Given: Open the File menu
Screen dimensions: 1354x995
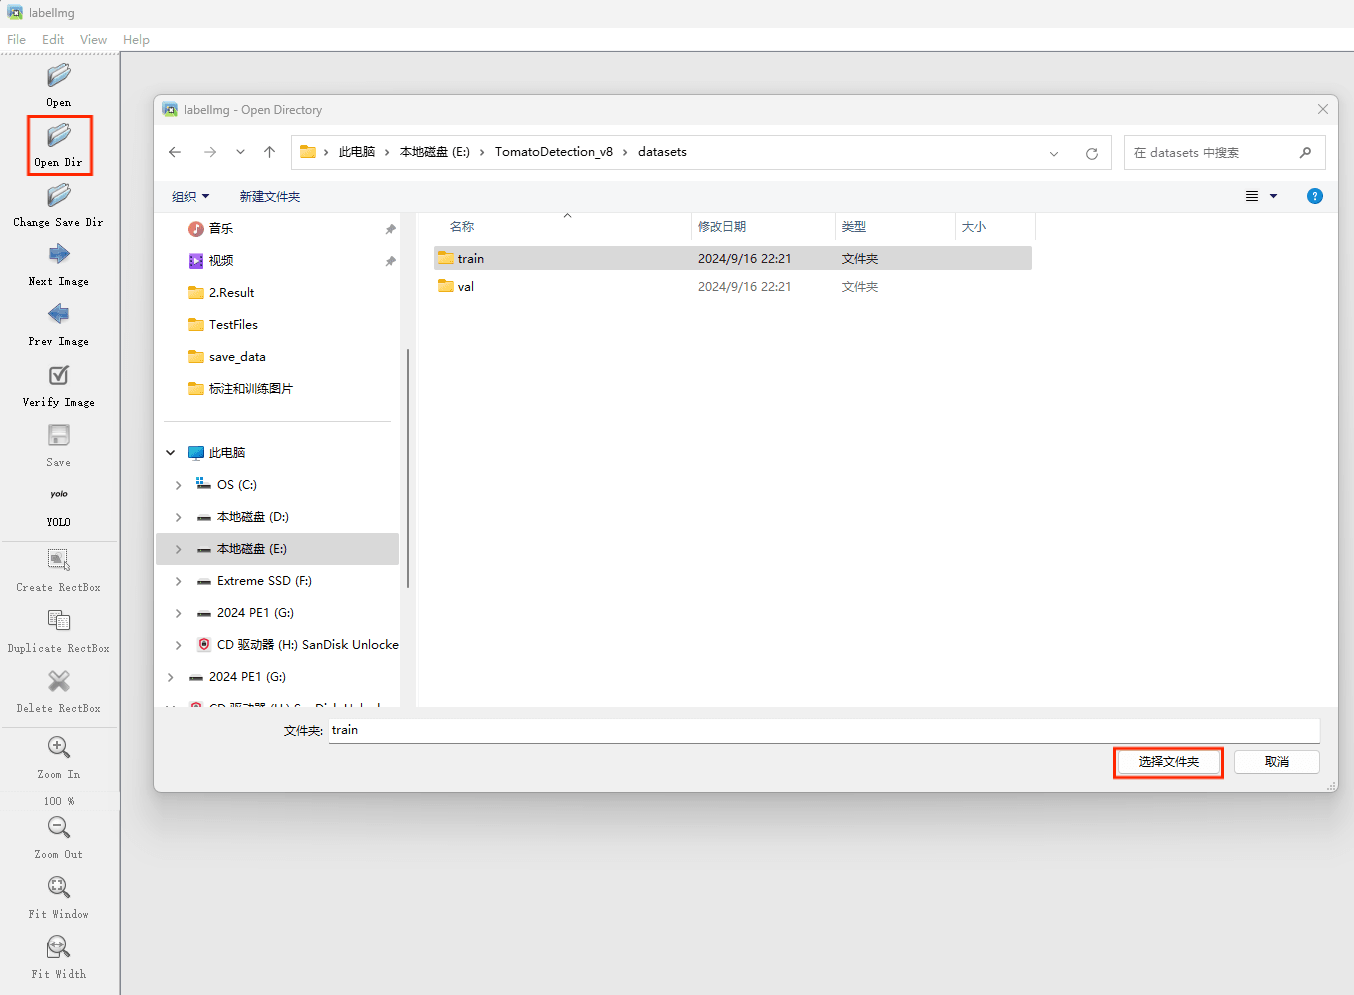Looking at the screenshot, I should point(17,40).
